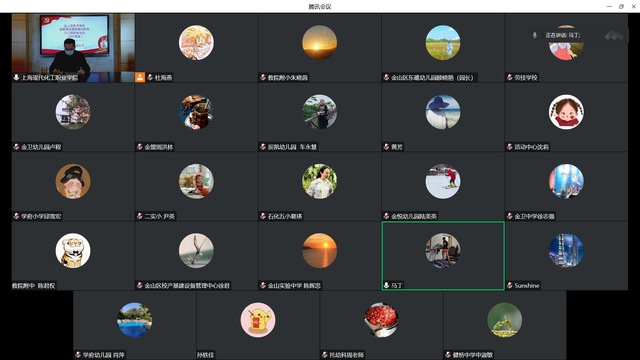Click the muted mic icon next to 劳技学校
Viewport: 640px width, 360px height.
tap(509, 77)
